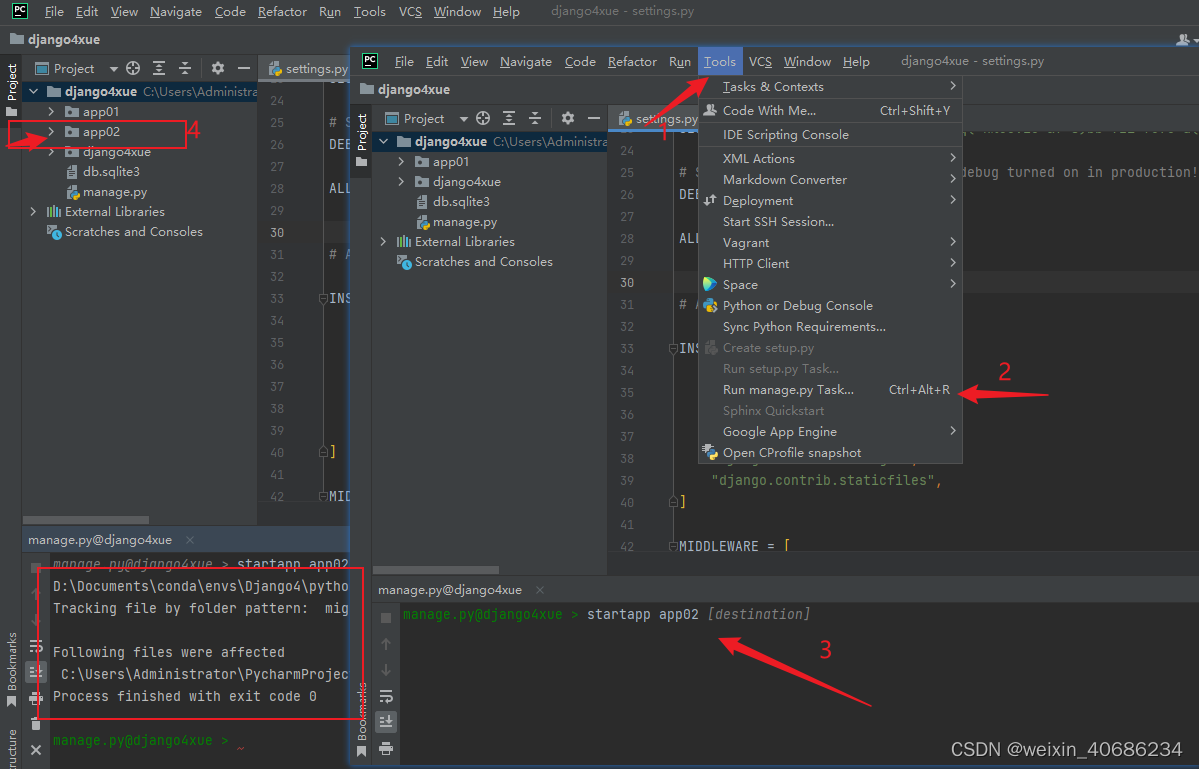Click Expand All icon in back Project toolbar

tap(159, 68)
